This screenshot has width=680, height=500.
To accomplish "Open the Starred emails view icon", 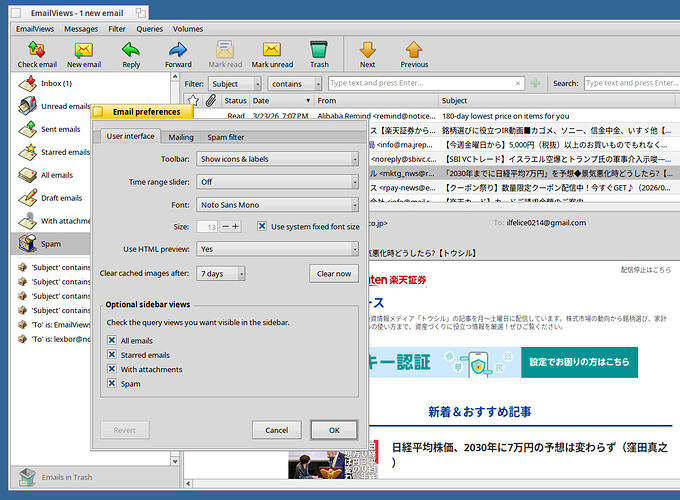I will coord(28,152).
